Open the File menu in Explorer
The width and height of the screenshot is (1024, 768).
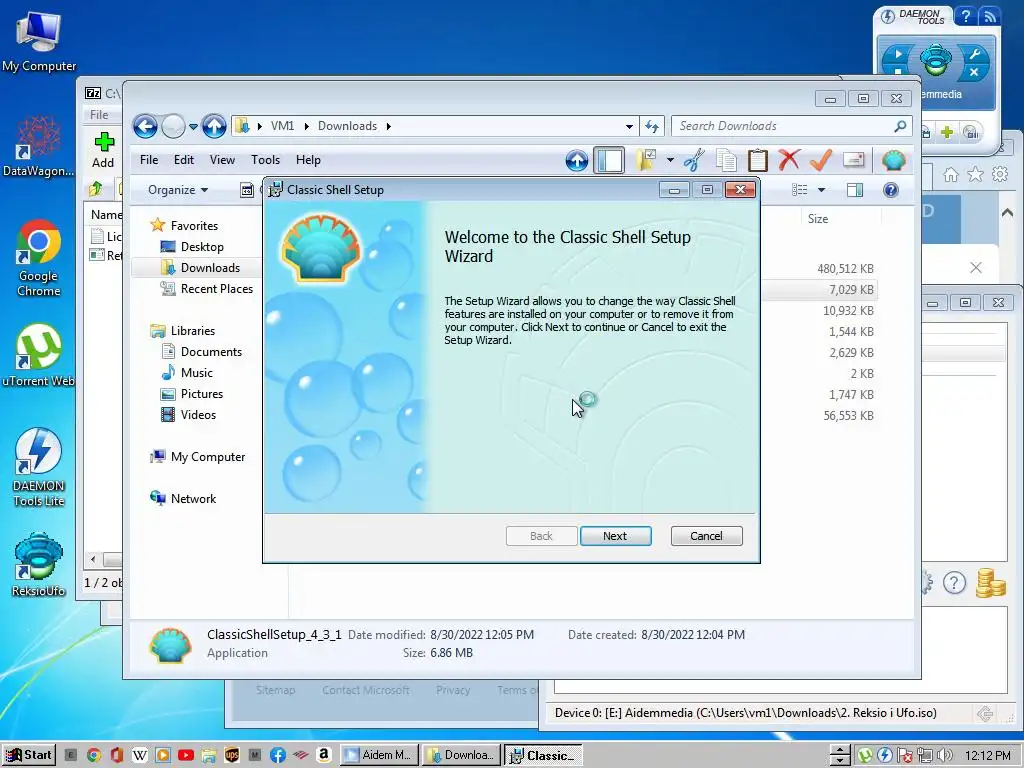coord(149,160)
